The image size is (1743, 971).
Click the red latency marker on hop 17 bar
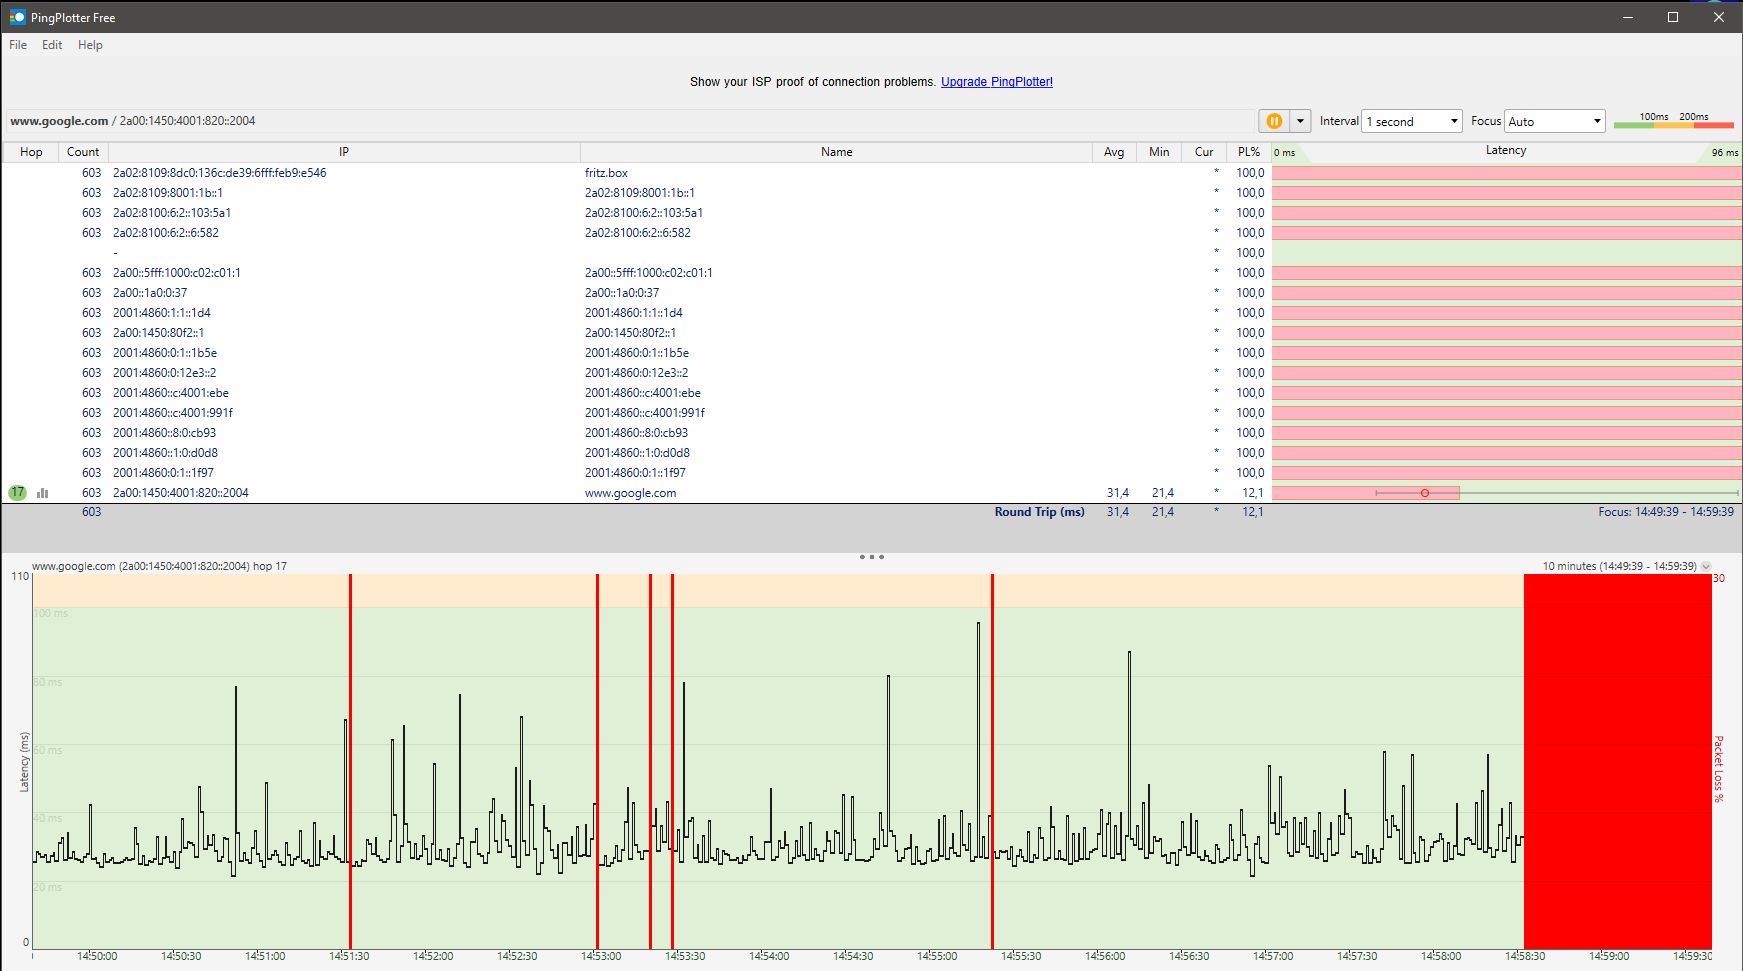click(1425, 493)
